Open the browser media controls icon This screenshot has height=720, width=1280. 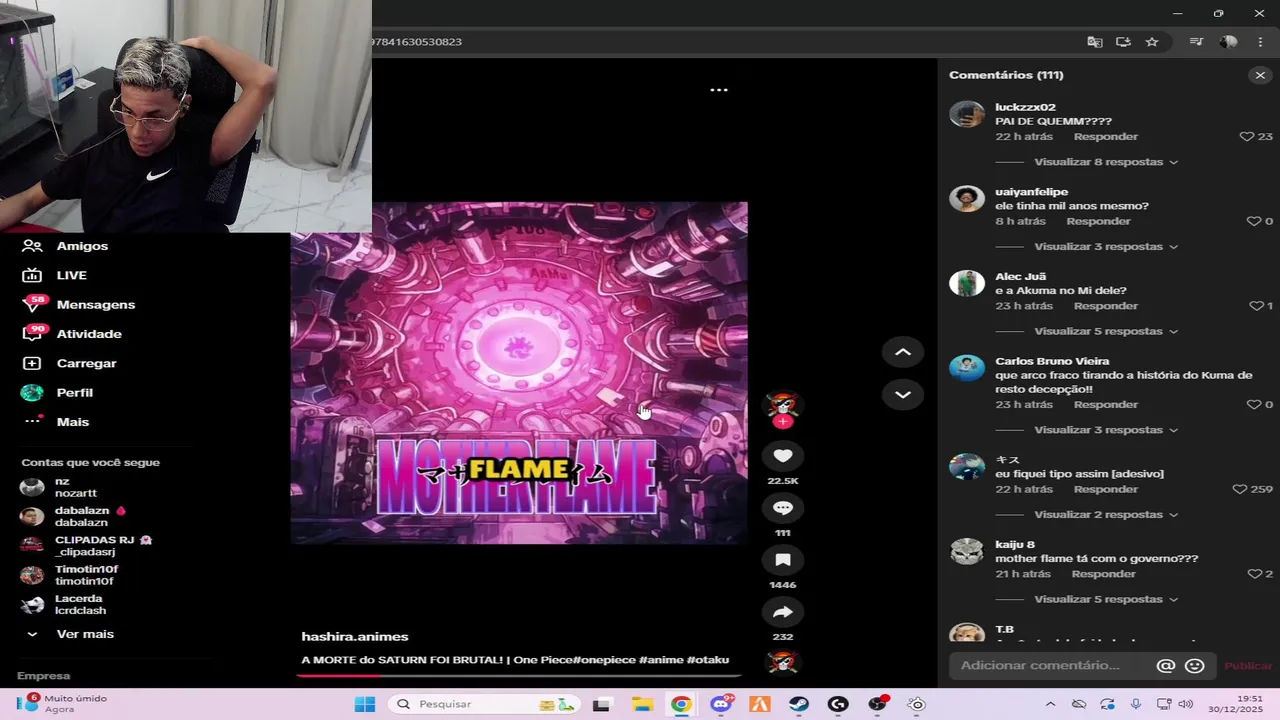point(1196,42)
